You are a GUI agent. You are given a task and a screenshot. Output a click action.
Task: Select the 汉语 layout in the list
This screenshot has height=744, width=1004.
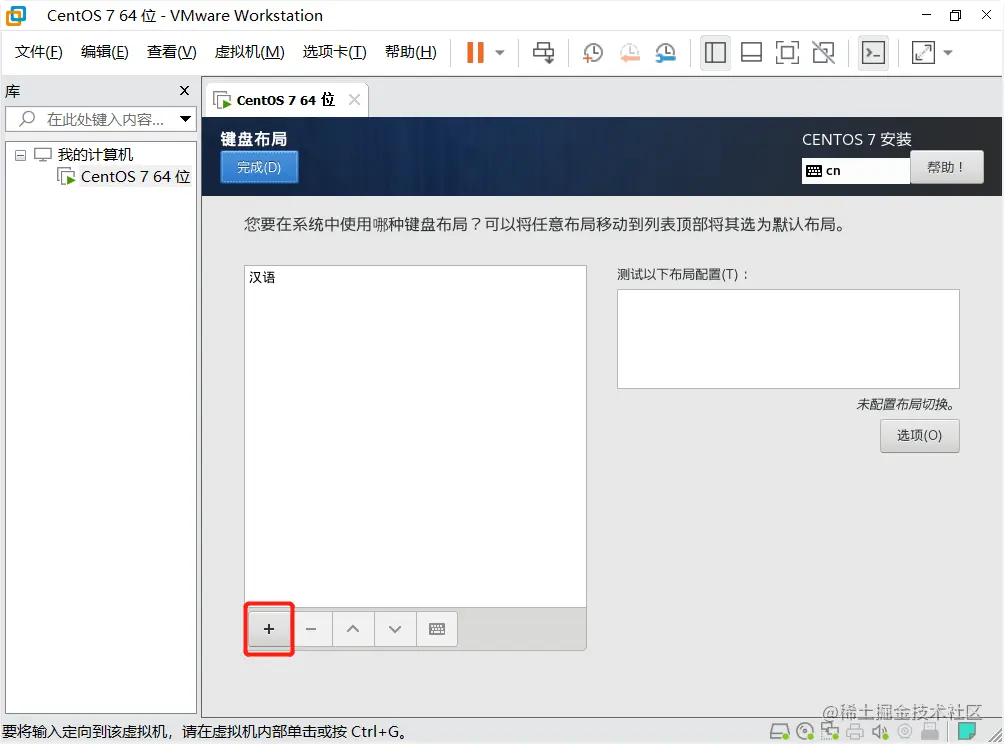(x=415, y=277)
